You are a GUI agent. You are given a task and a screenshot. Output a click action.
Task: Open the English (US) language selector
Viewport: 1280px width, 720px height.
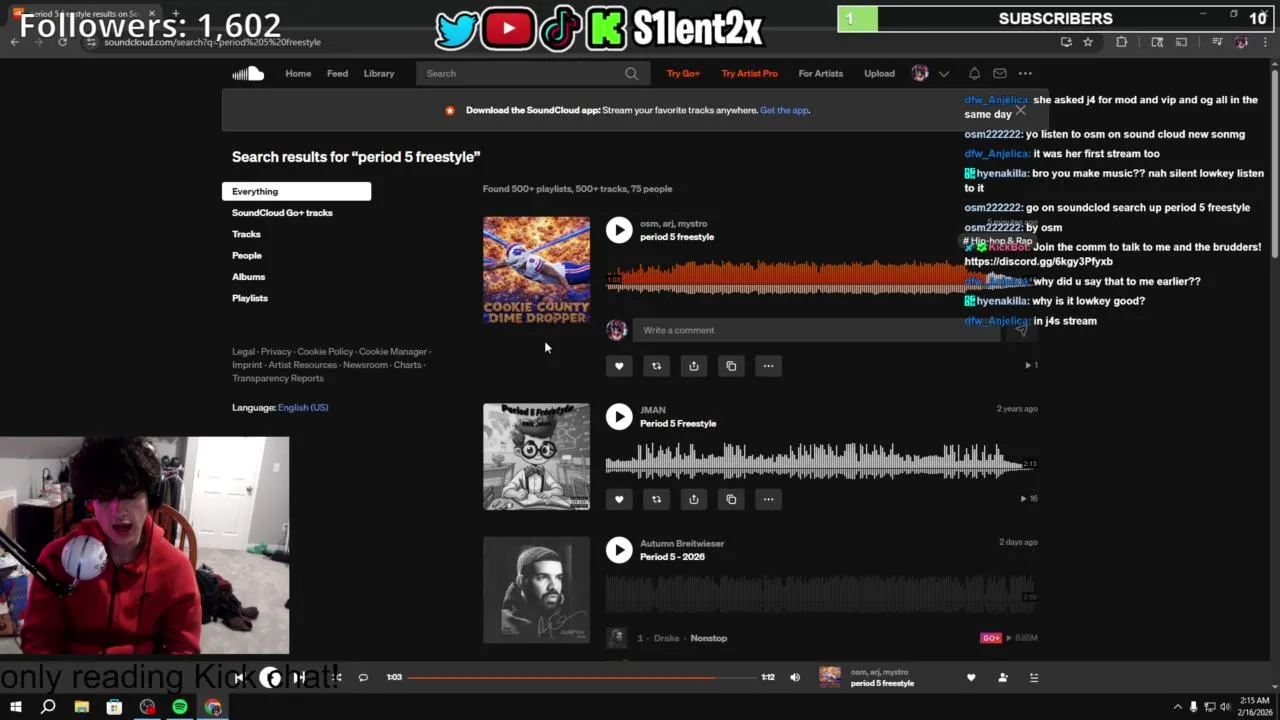tap(303, 407)
